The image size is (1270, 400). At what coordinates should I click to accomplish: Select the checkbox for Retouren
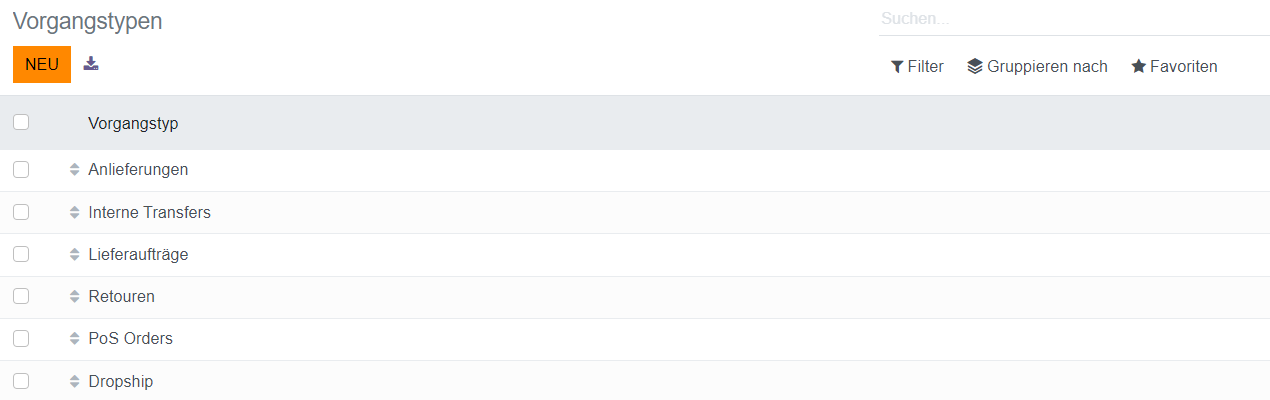[21, 297]
